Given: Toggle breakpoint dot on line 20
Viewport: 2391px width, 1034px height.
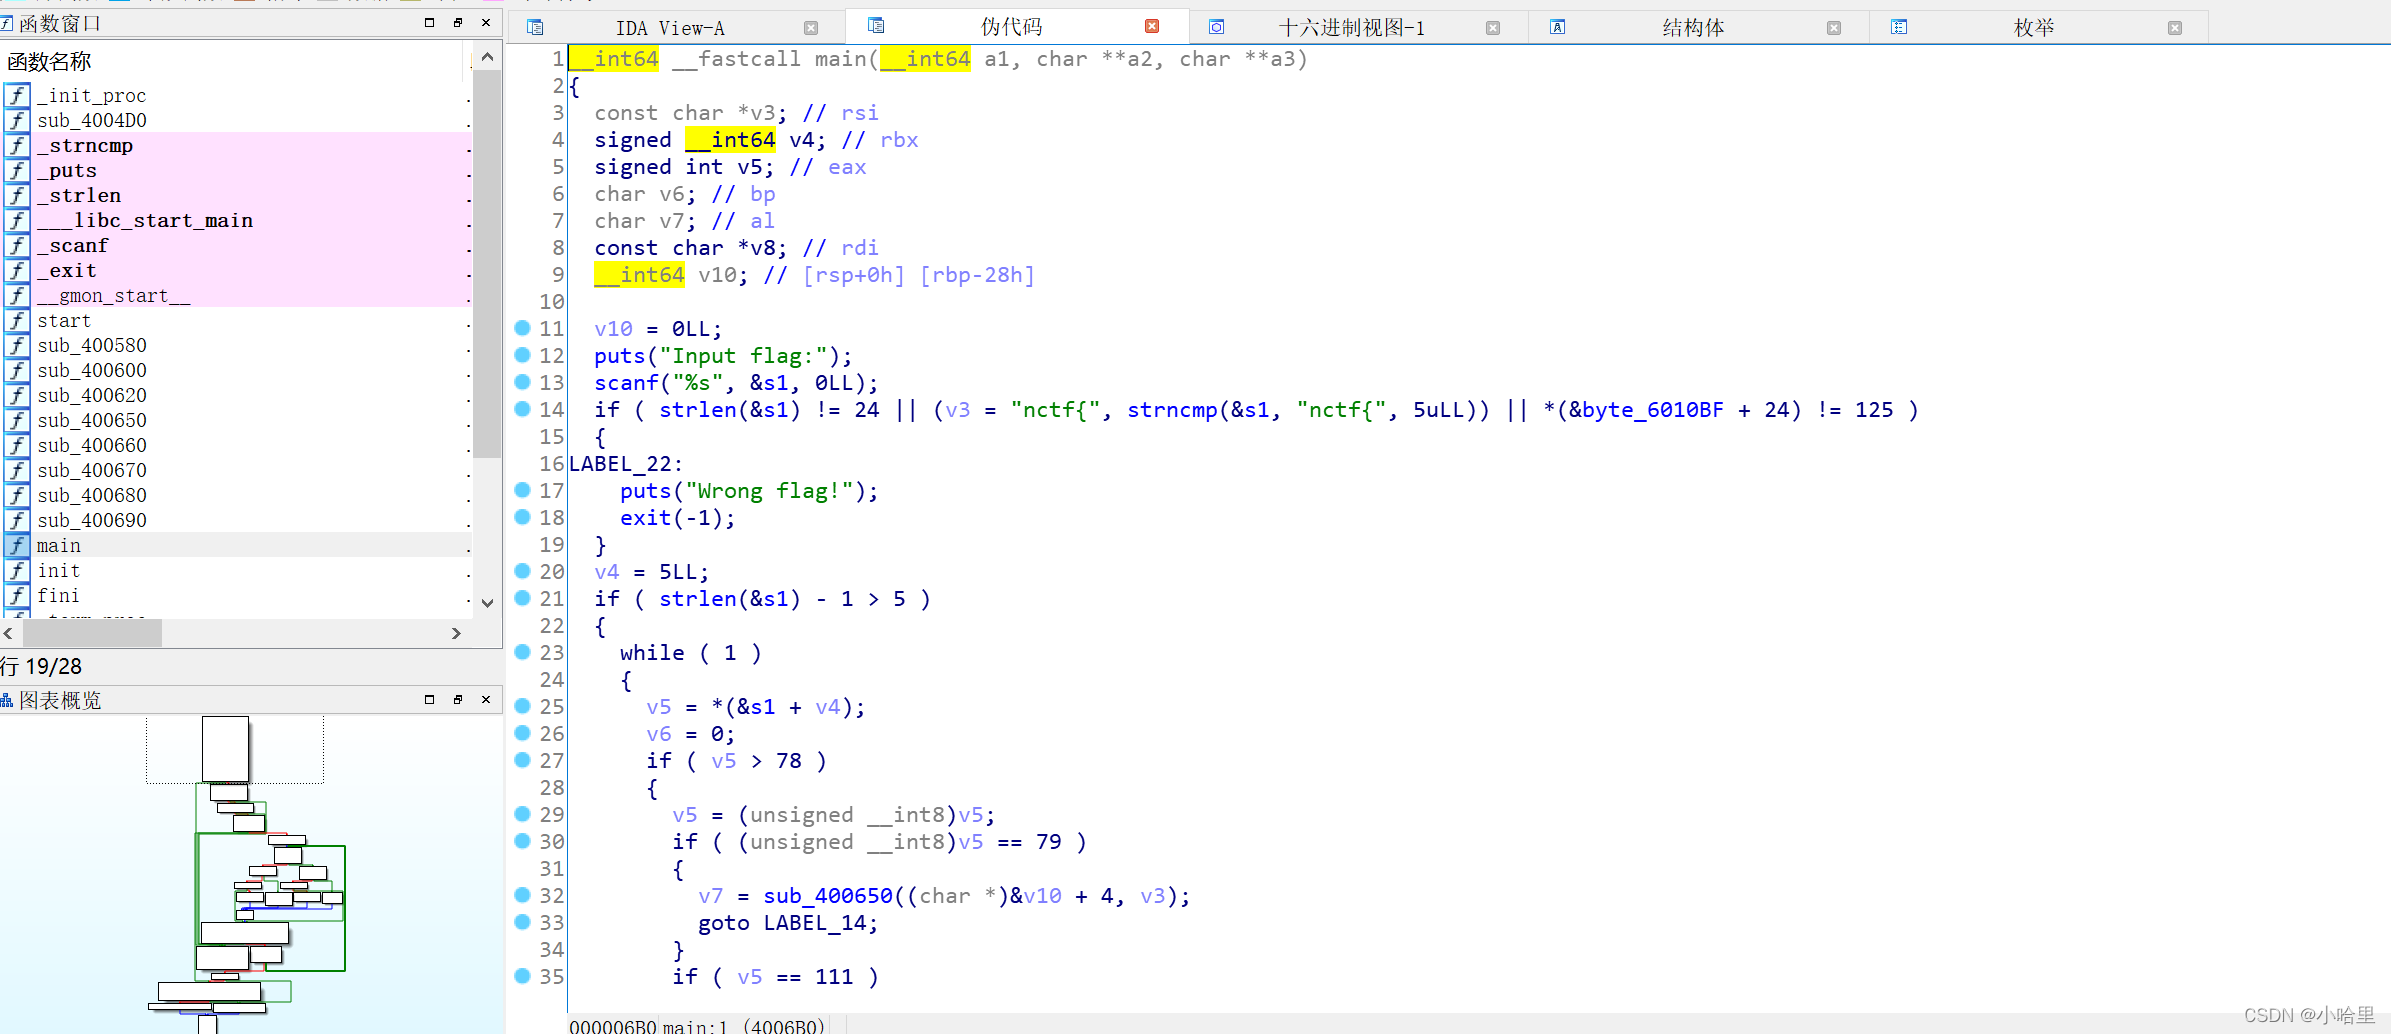Looking at the screenshot, I should point(522,571).
